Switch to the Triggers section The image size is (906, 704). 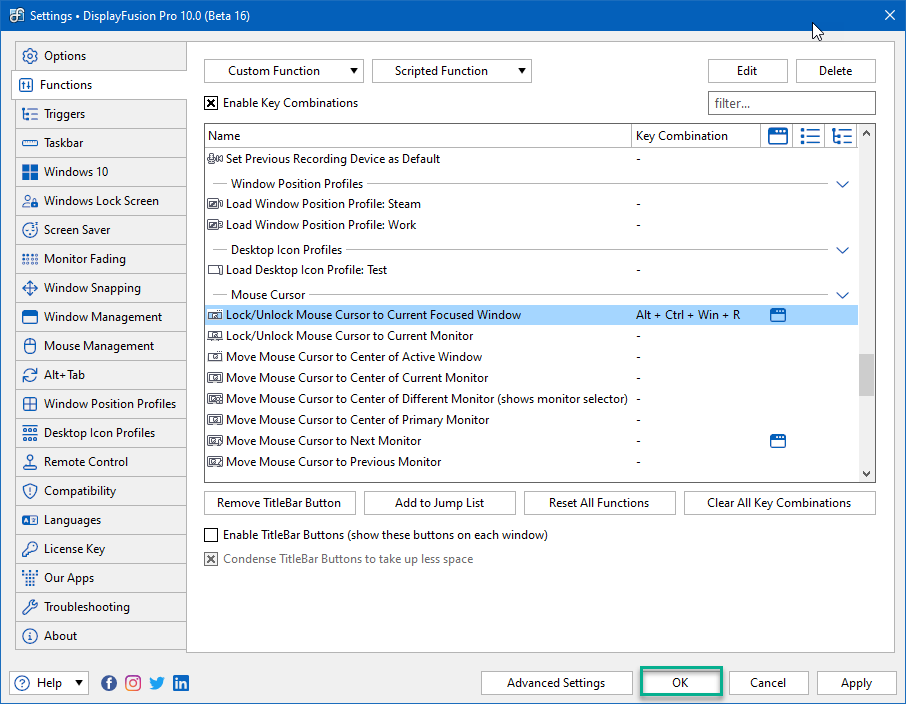(x=101, y=114)
